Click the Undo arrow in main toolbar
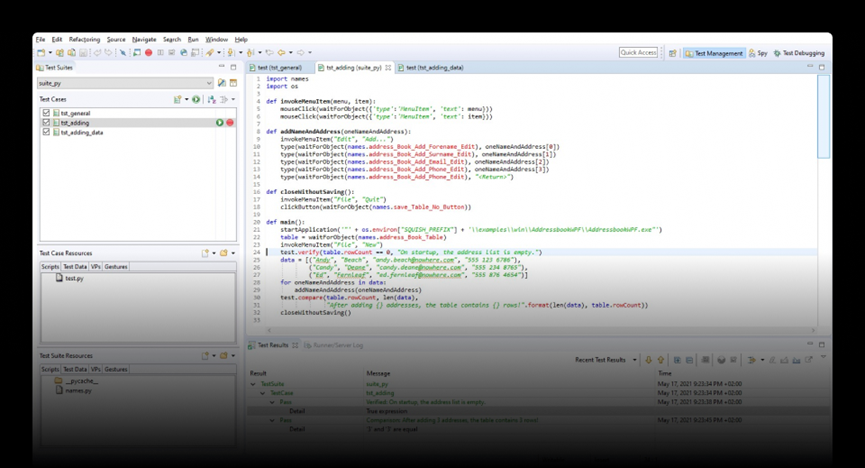Screen dimensions: 865x468 point(97,53)
